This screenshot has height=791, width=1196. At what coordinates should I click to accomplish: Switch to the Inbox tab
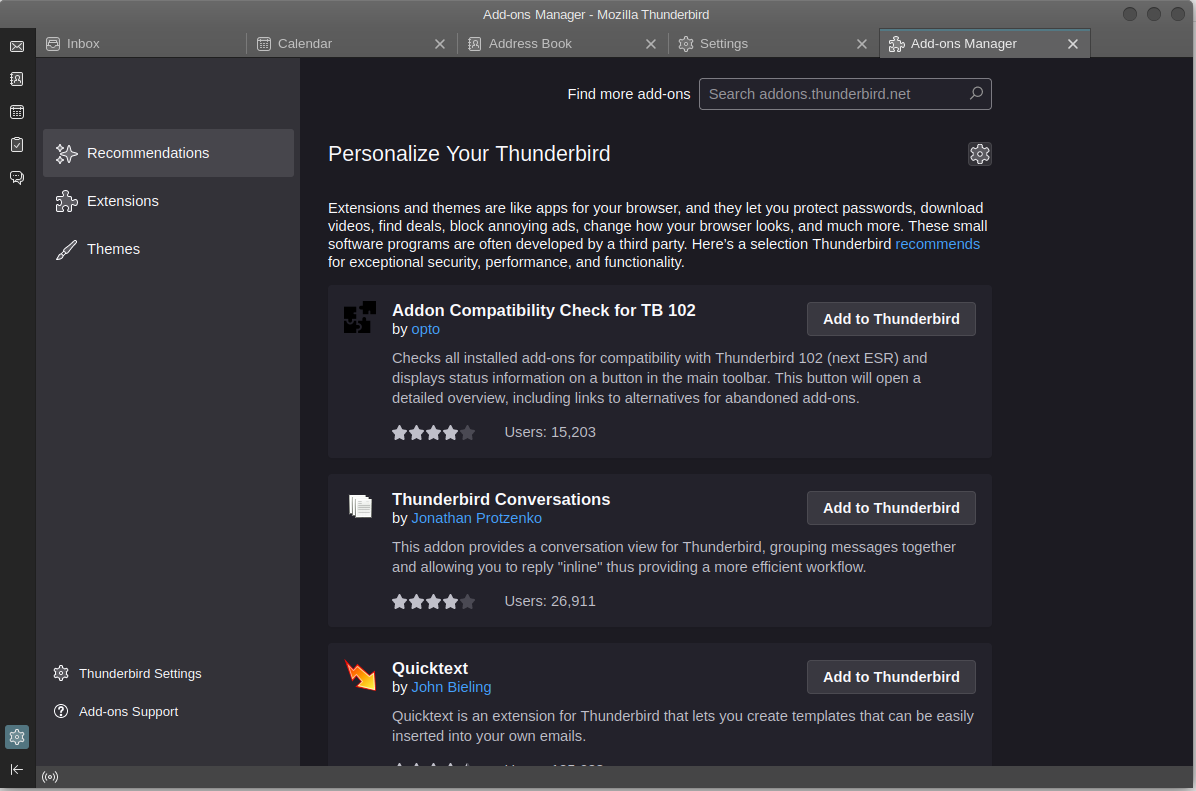[x=141, y=44]
